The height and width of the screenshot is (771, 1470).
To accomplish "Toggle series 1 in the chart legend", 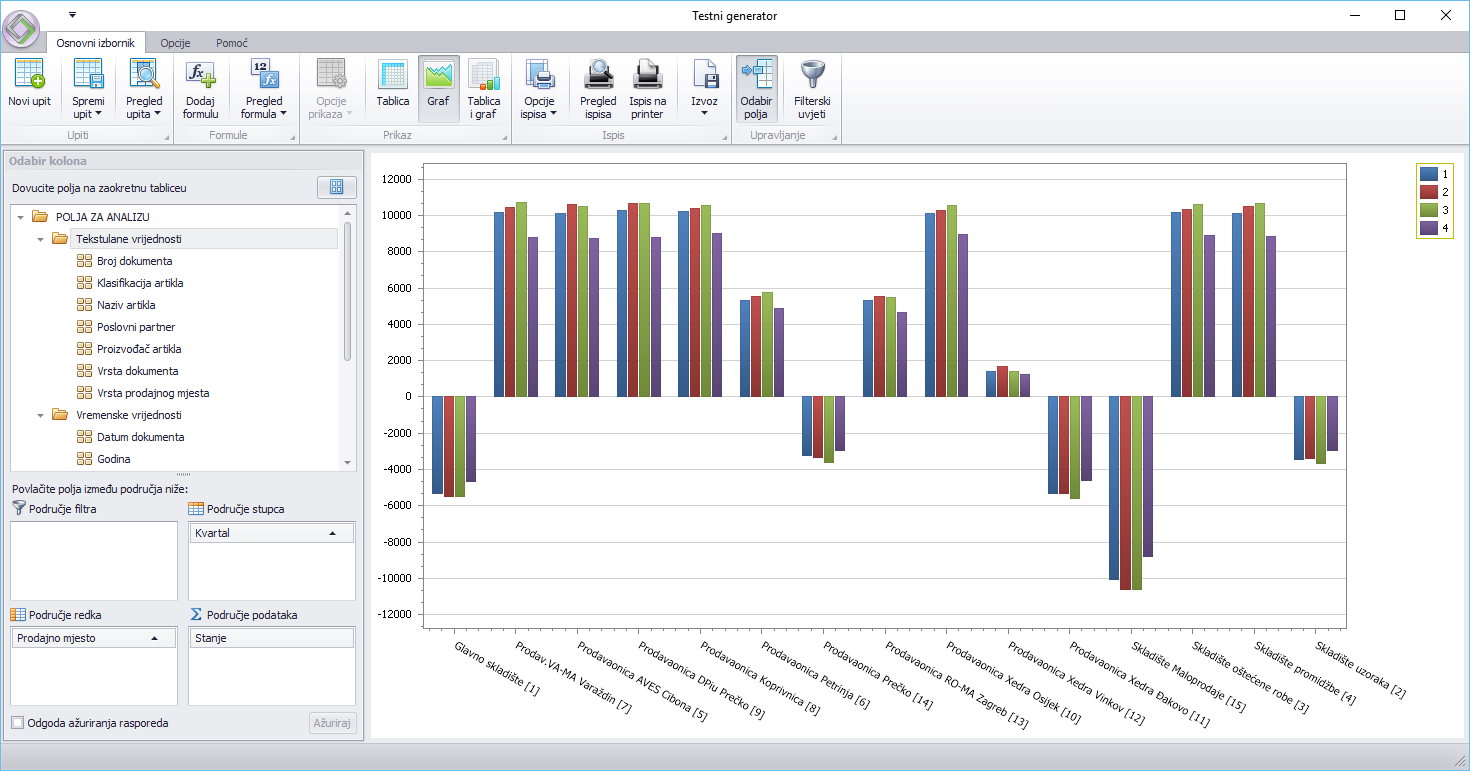I will [x=1428, y=174].
